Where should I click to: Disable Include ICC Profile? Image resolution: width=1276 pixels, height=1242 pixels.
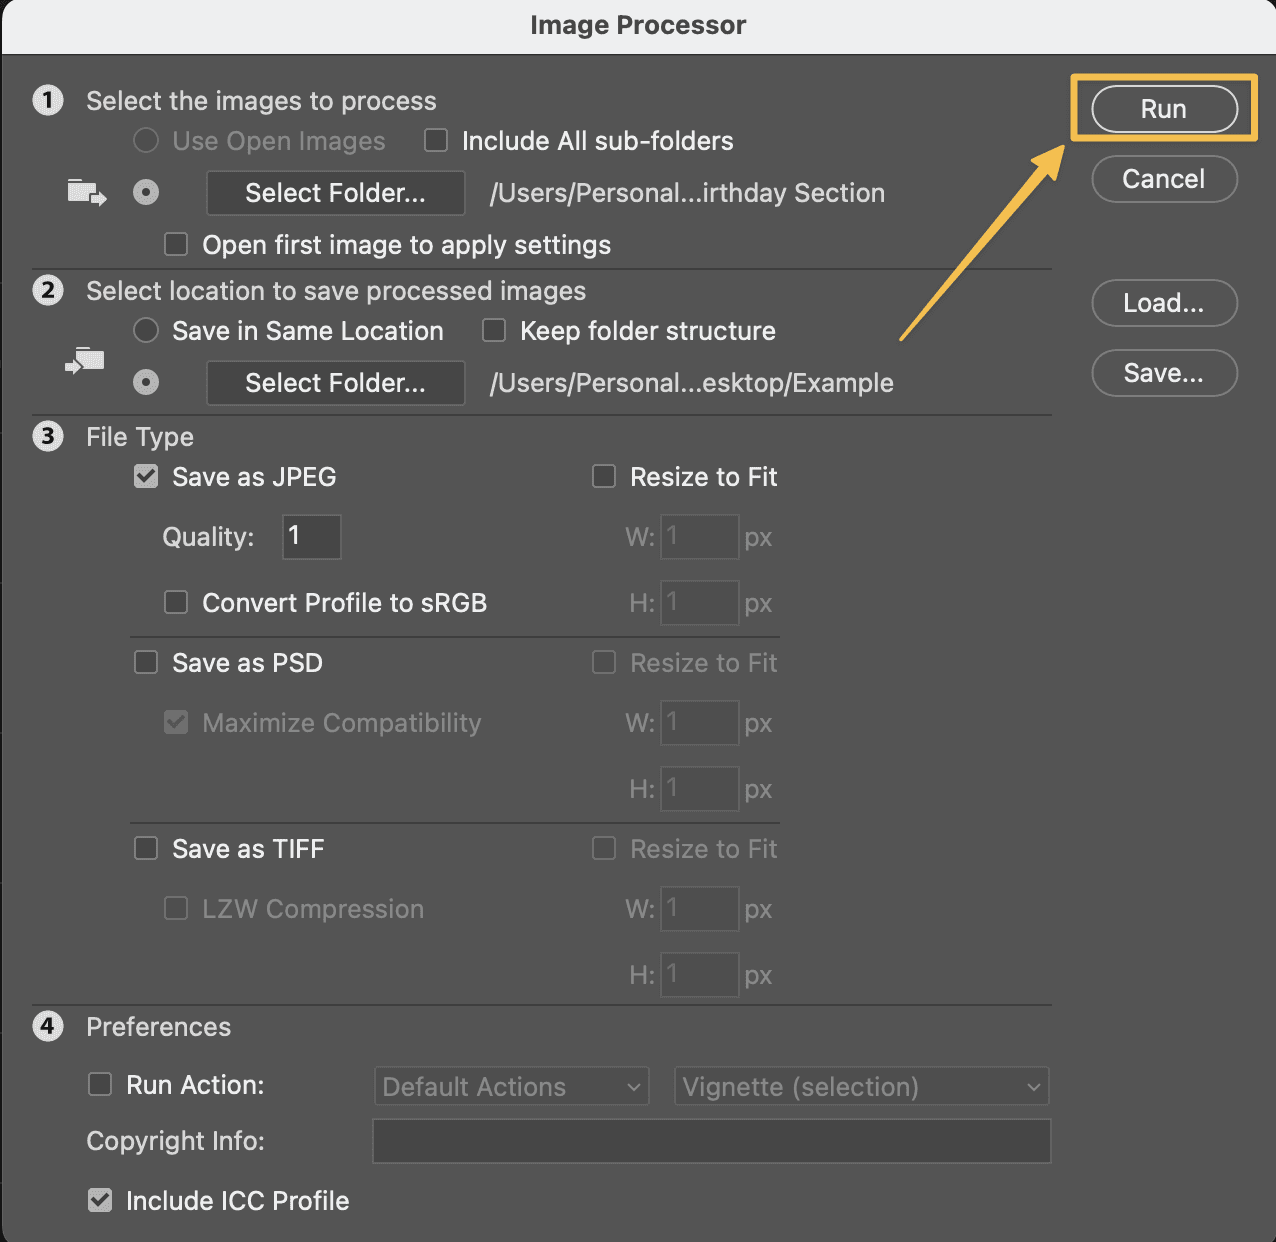99,1200
